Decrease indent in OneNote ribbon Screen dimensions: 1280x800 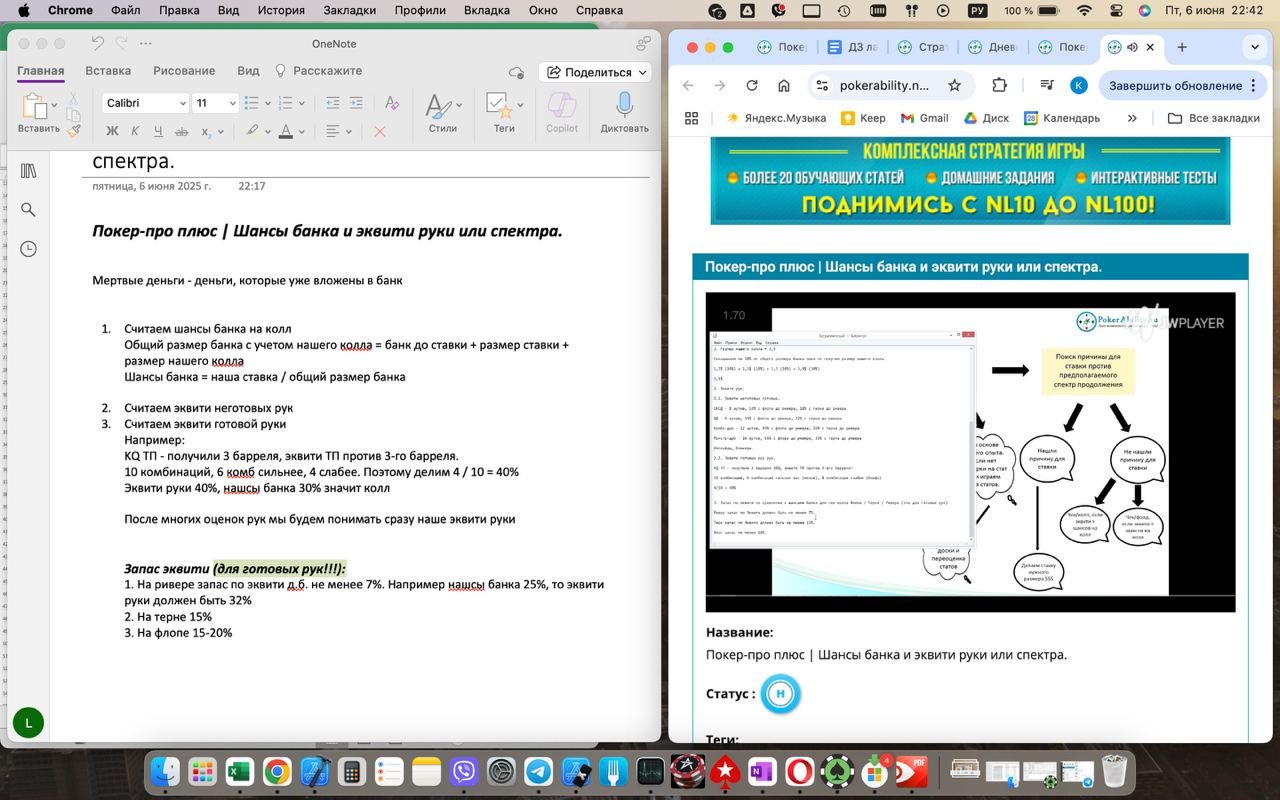tap(332, 103)
